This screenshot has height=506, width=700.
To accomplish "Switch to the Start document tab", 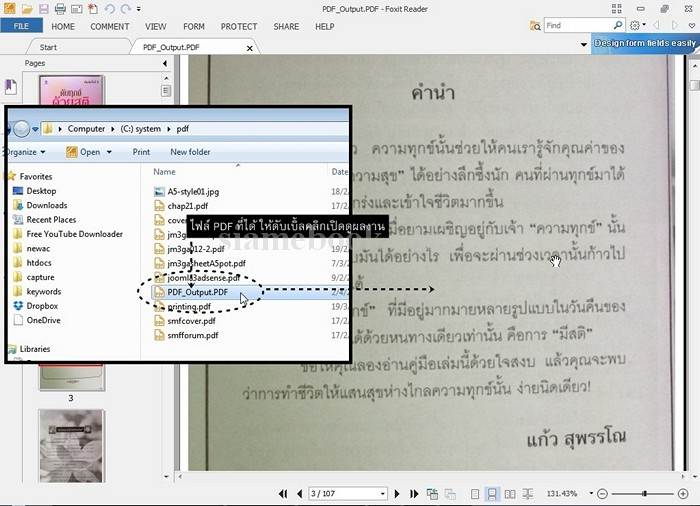I will (48, 47).
